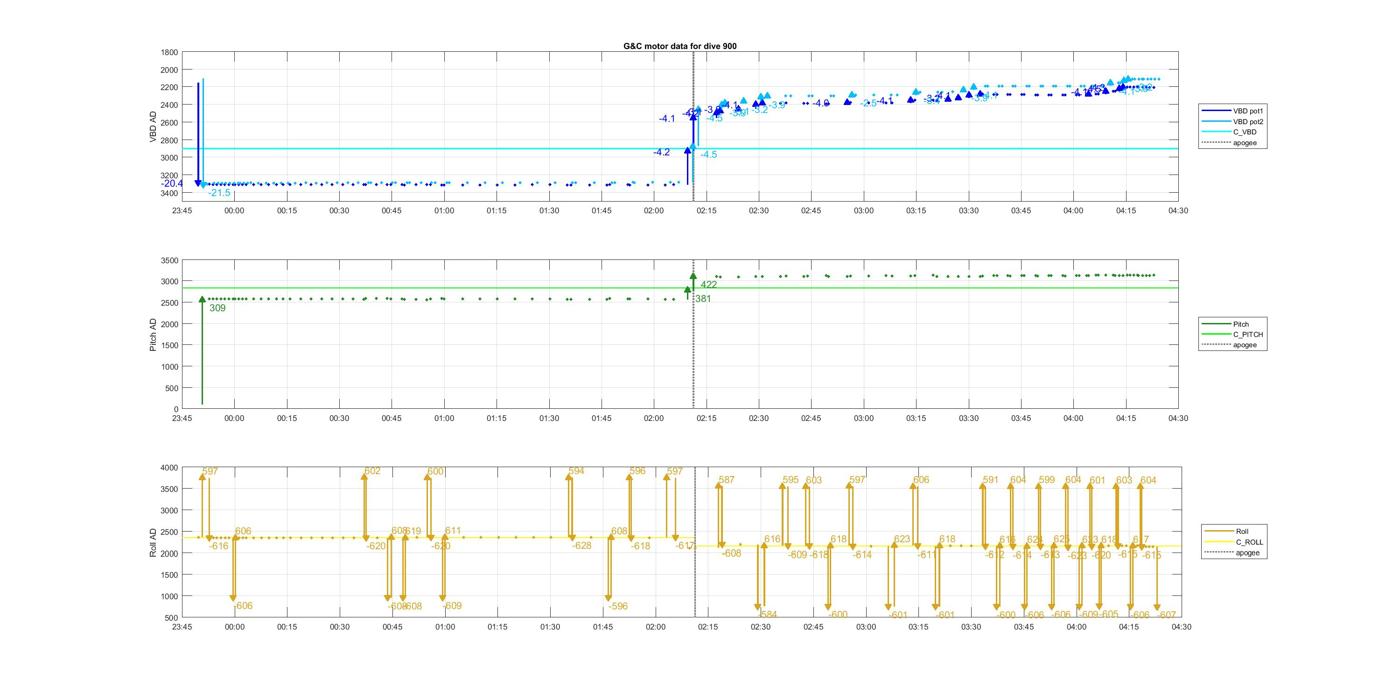Click the "-4.2" VBD data label
The height and width of the screenshot is (693, 1400).
pos(662,152)
